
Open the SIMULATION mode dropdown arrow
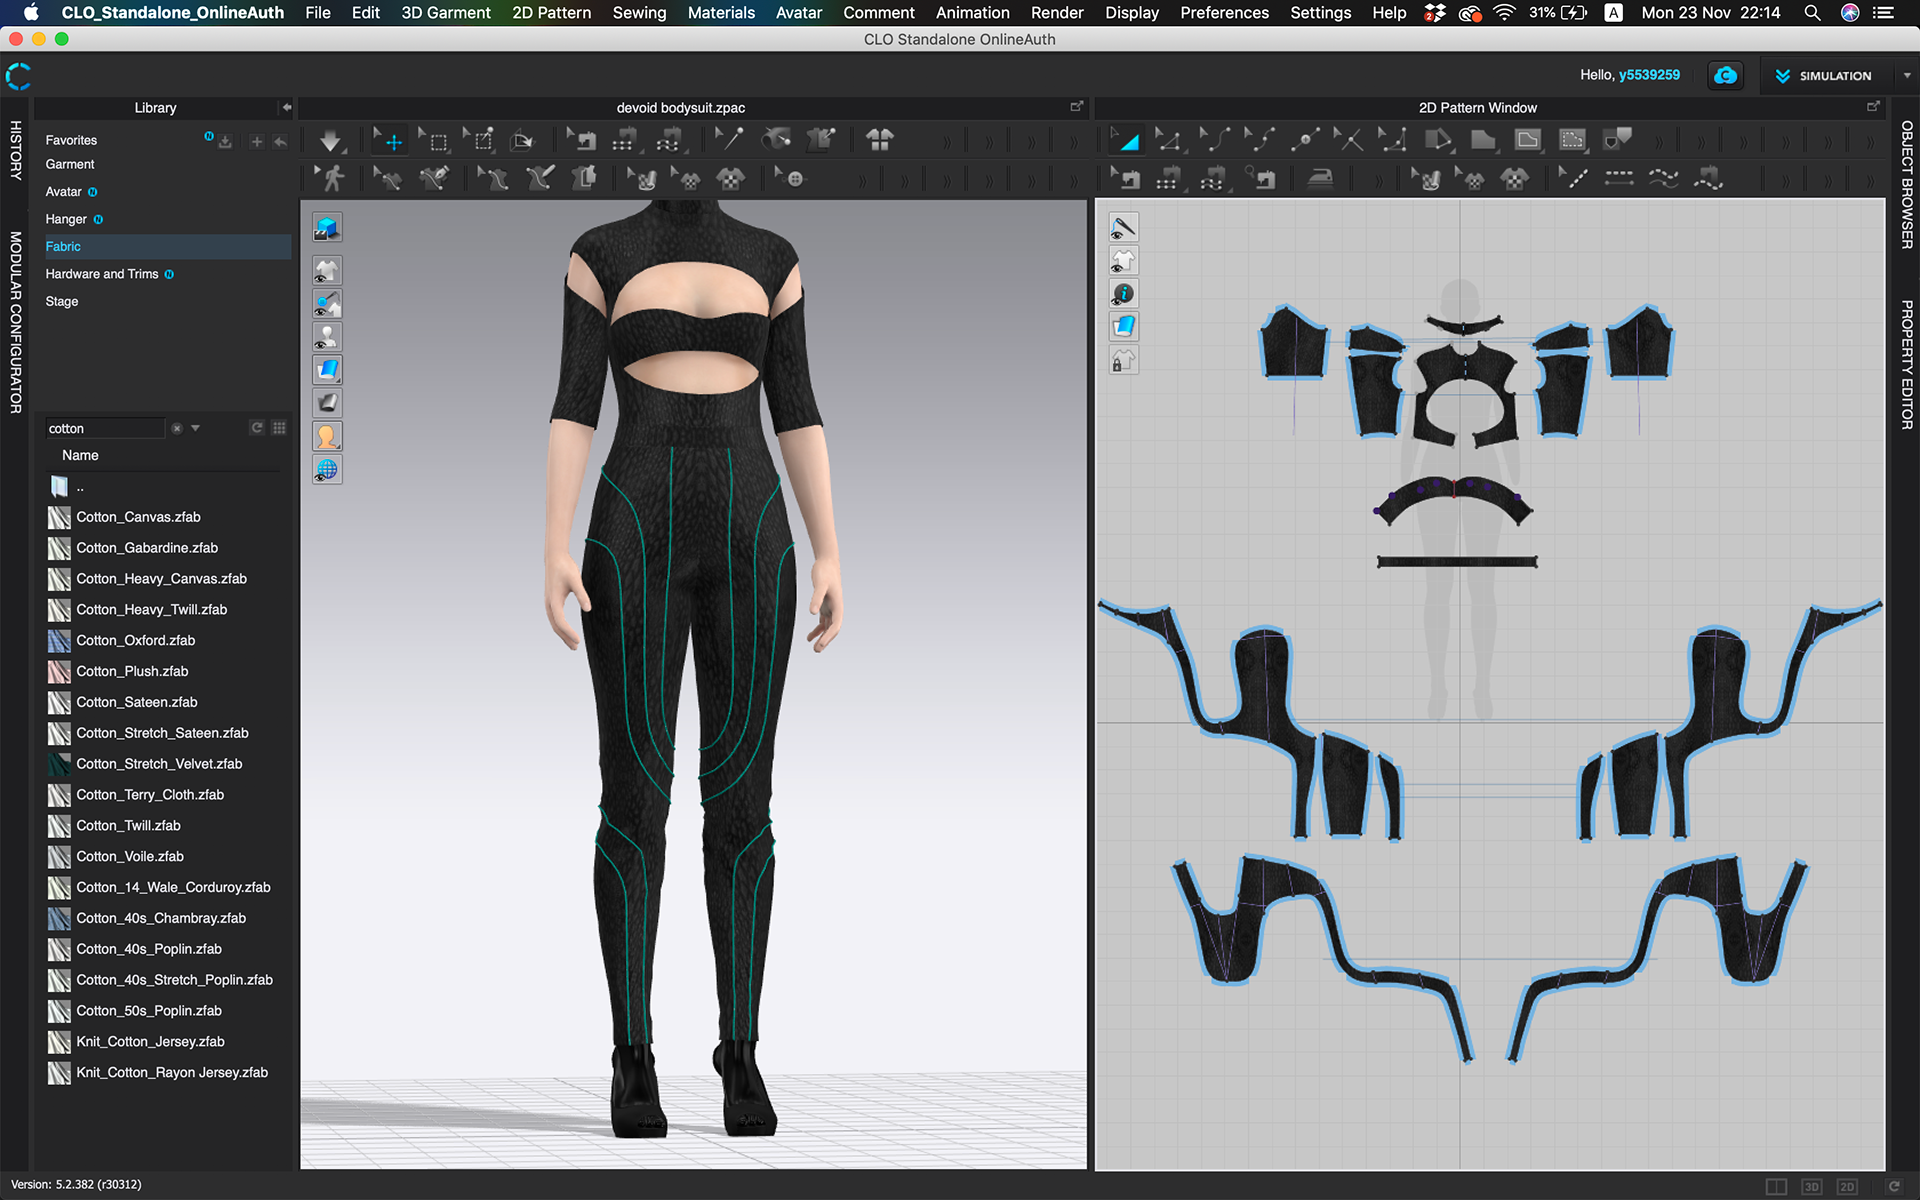coord(1906,76)
